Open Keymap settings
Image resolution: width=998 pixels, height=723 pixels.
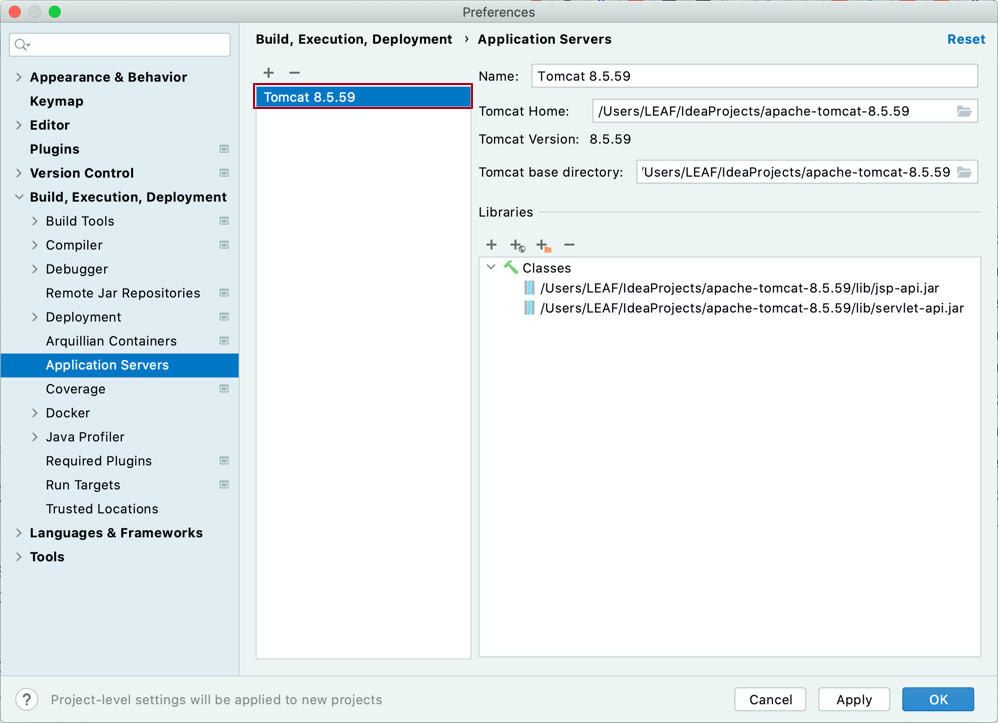[x=57, y=101]
